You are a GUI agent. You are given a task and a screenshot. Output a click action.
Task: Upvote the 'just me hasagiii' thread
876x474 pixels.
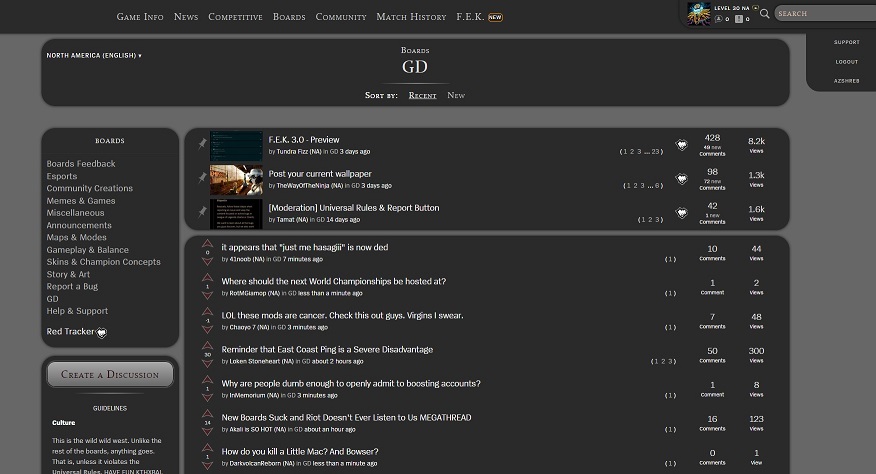coord(207,243)
